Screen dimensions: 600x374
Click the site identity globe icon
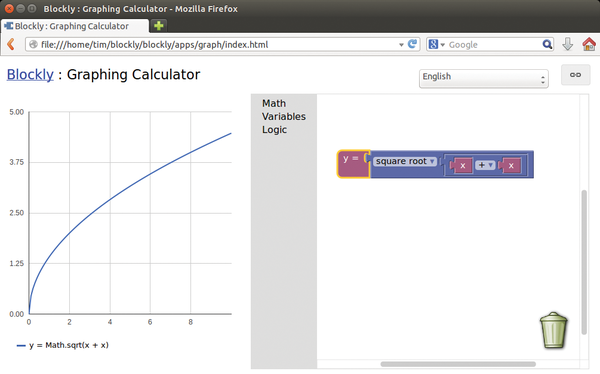pos(33,44)
